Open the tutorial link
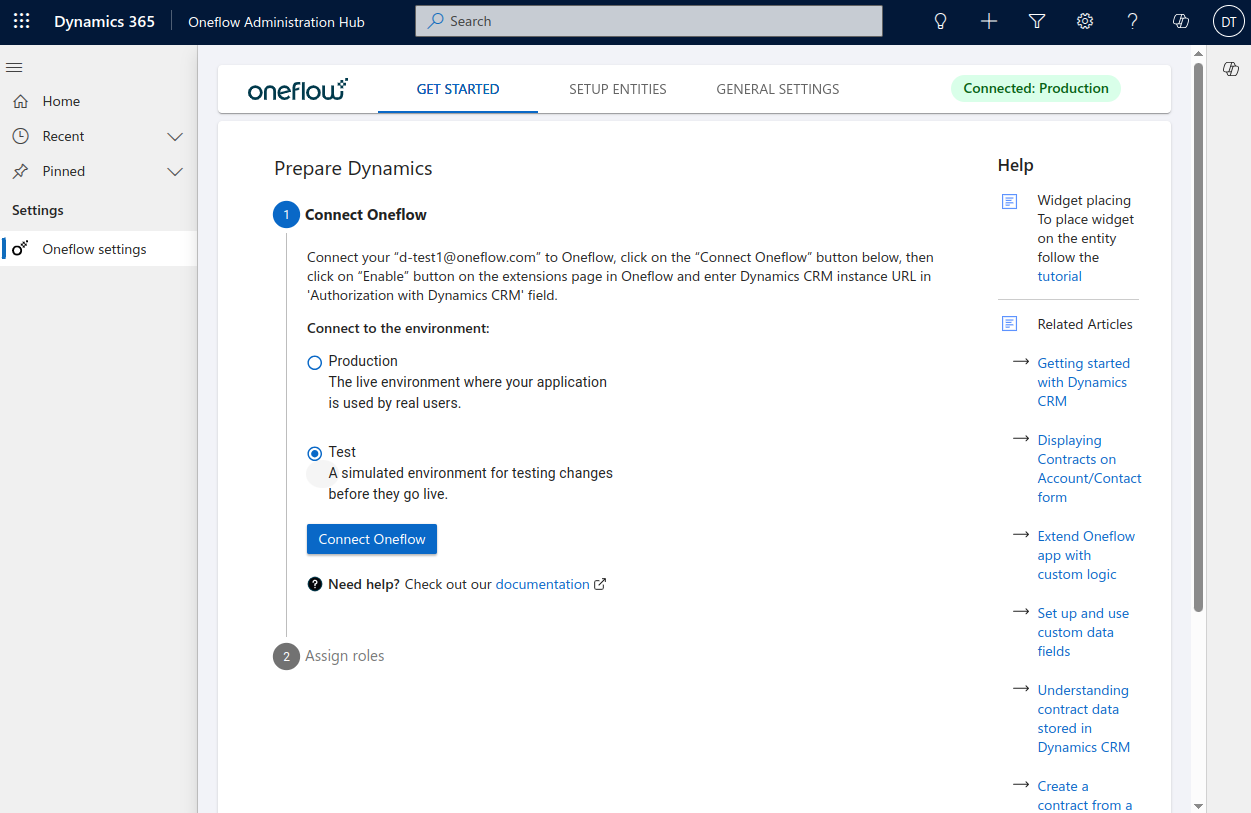 (x=1059, y=276)
